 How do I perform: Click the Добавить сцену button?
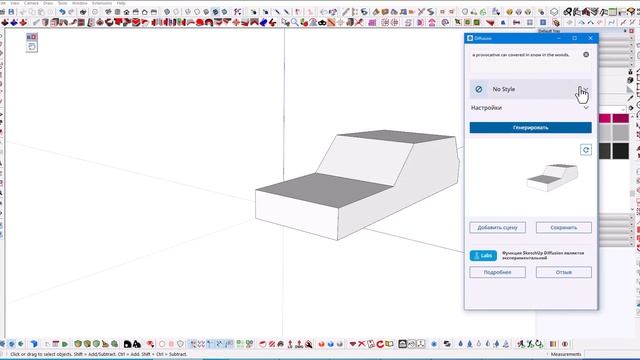pyautogui.click(x=498, y=227)
